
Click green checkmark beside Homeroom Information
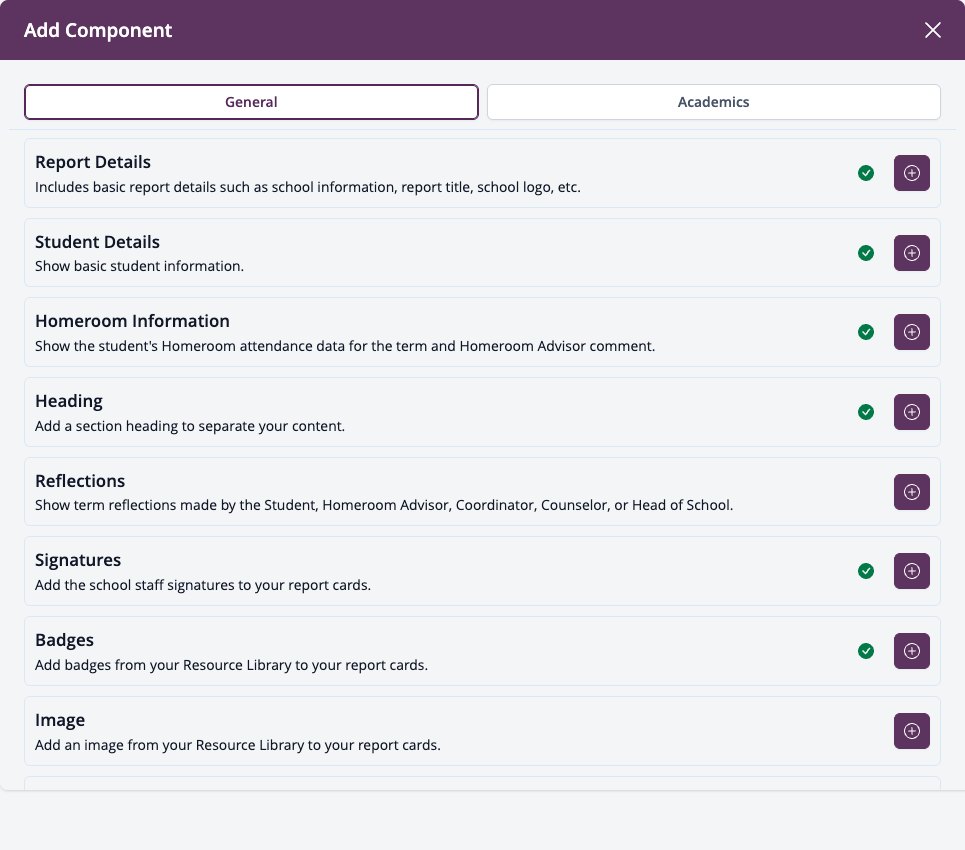[866, 332]
